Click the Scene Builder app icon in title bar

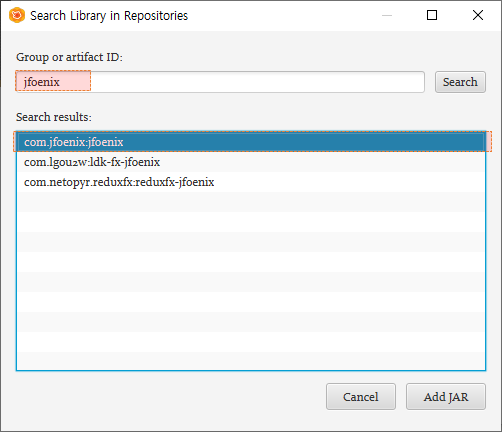[x=17, y=15]
